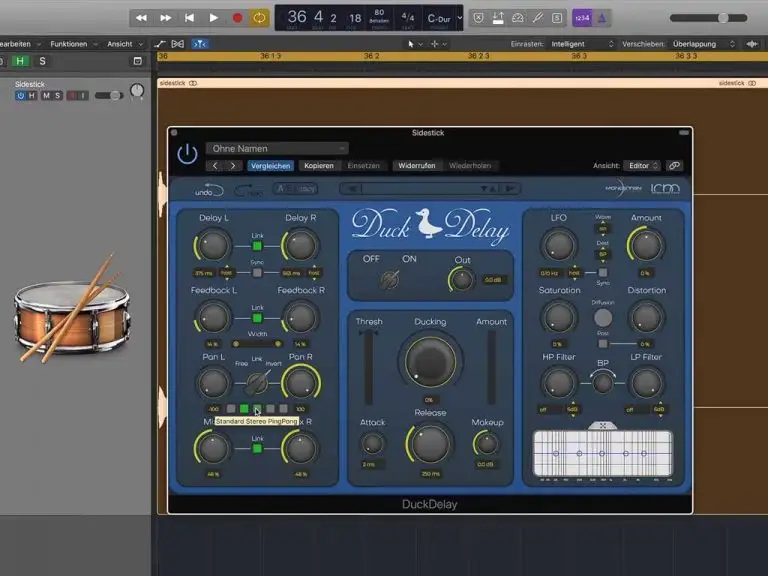Click the DuckDelay redo icon
This screenshot has height=576, width=768.
pyautogui.click(x=249, y=190)
